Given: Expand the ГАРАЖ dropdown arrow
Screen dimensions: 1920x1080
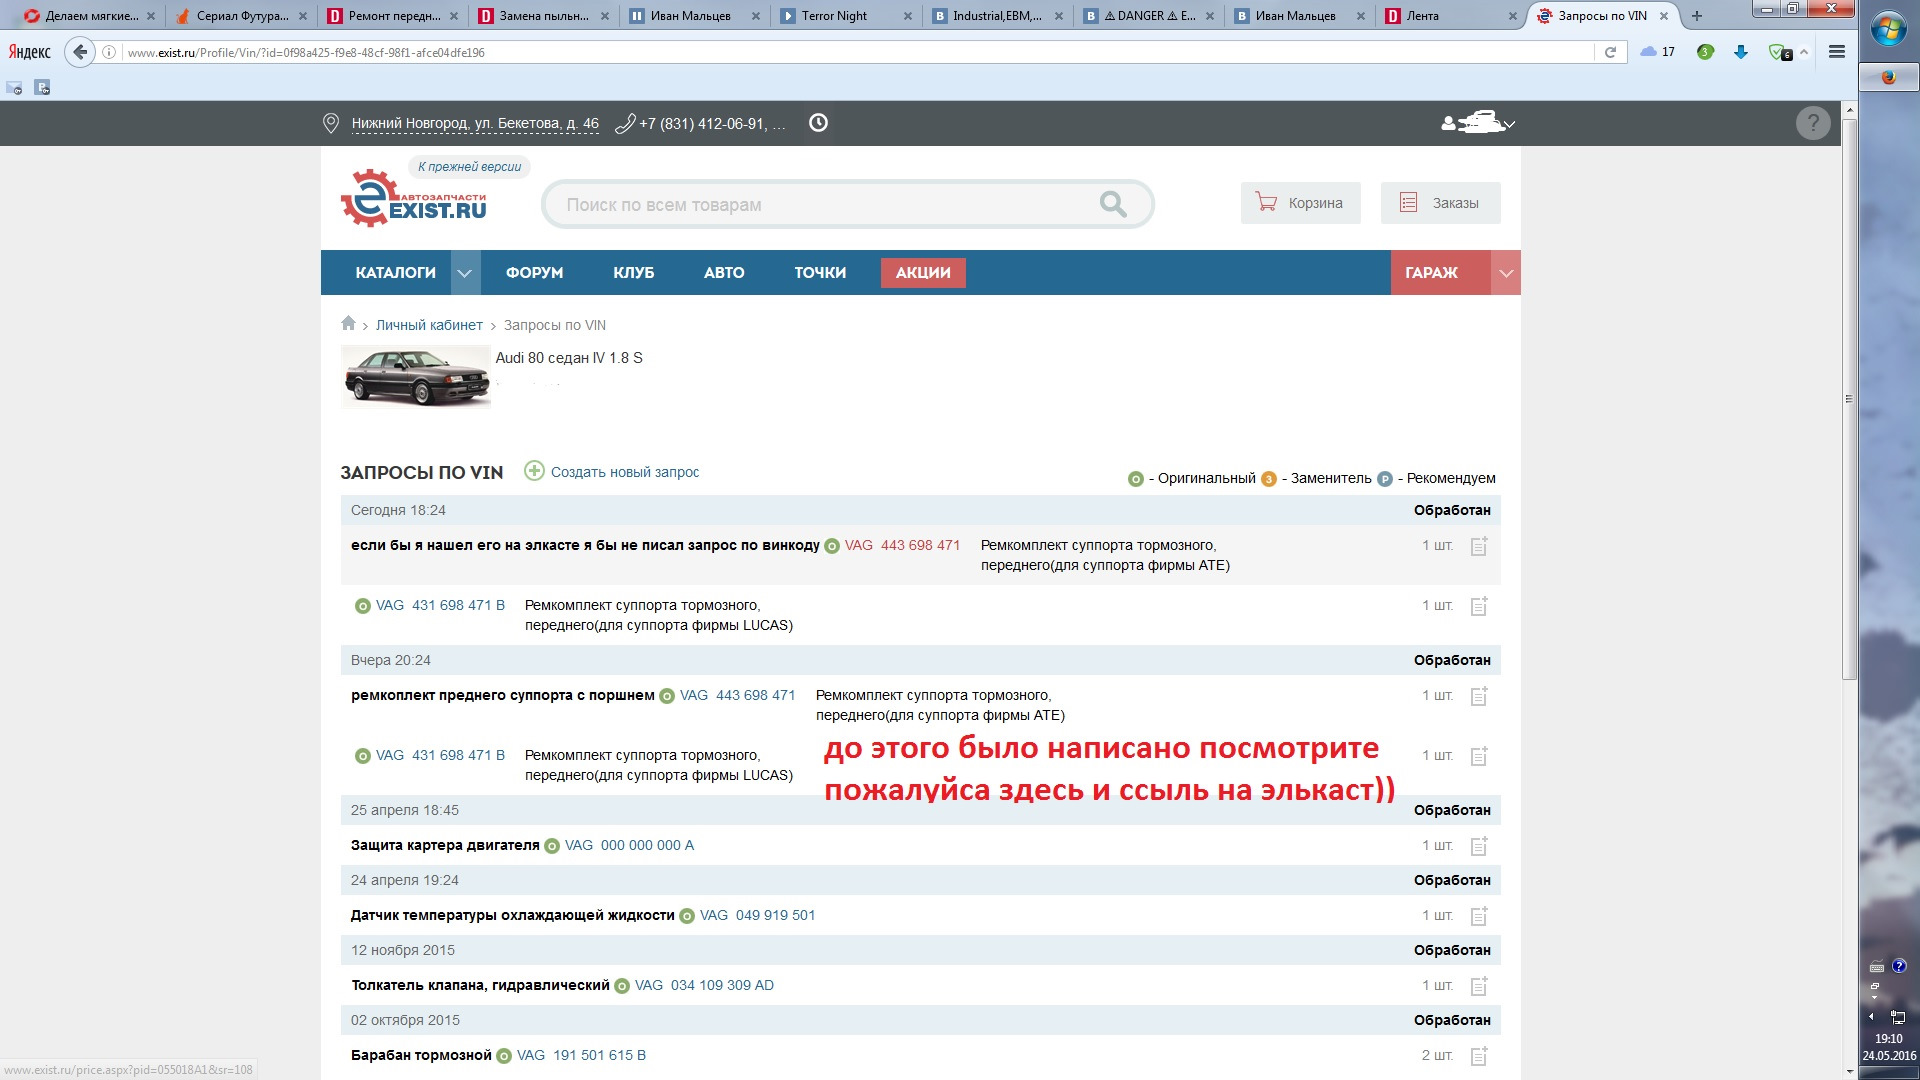Looking at the screenshot, I should point(1506,272).
